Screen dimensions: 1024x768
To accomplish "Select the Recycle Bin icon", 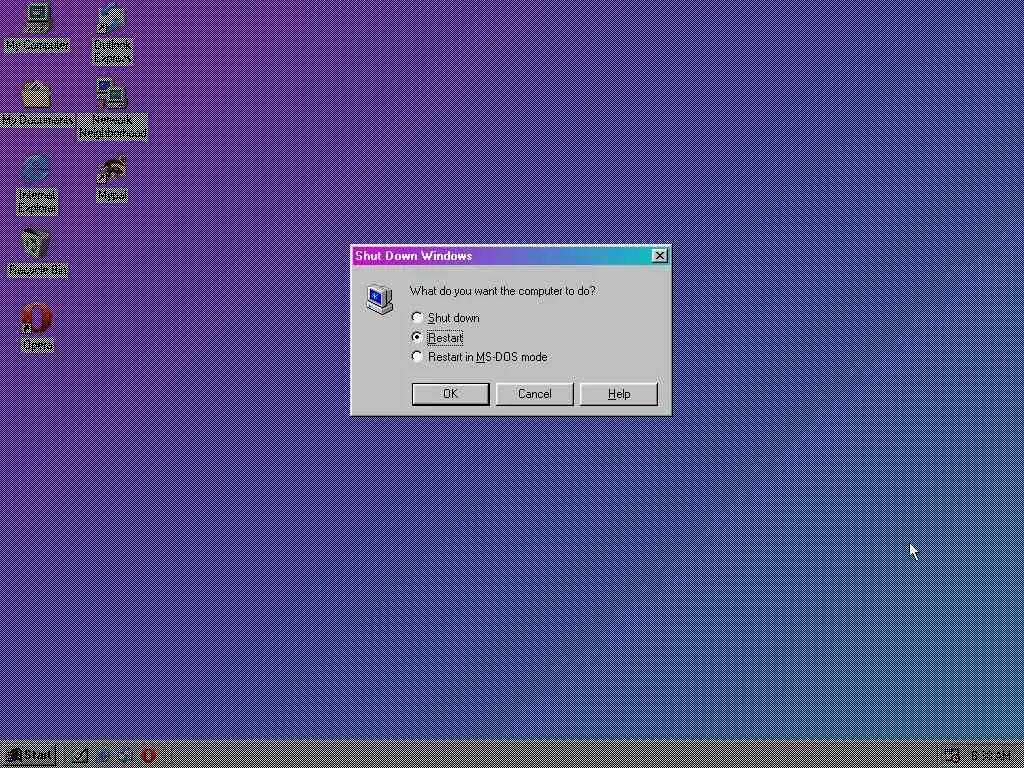I will tap(37, 252).
